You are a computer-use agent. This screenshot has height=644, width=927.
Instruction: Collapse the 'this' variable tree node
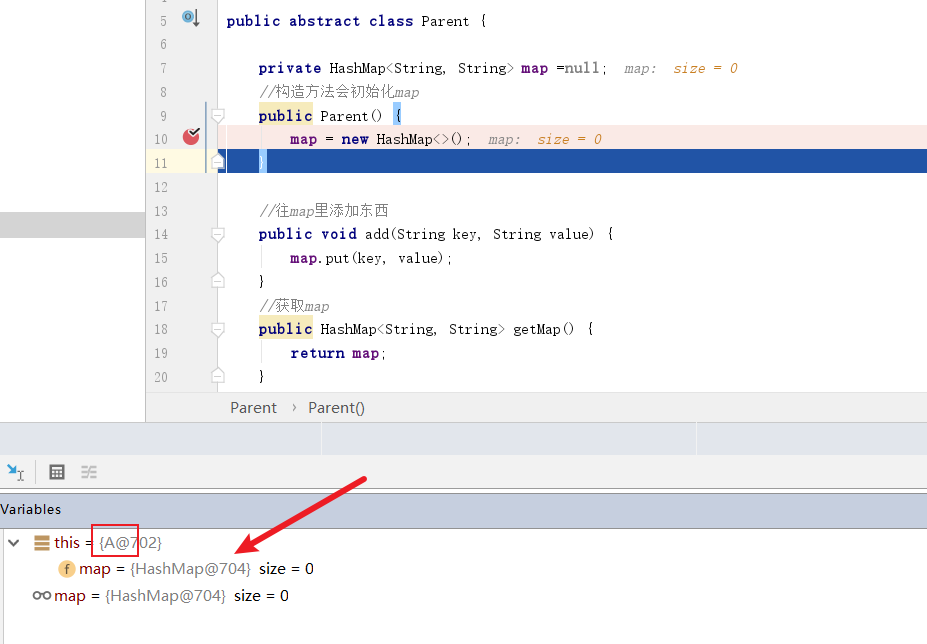tap(13, 543)
